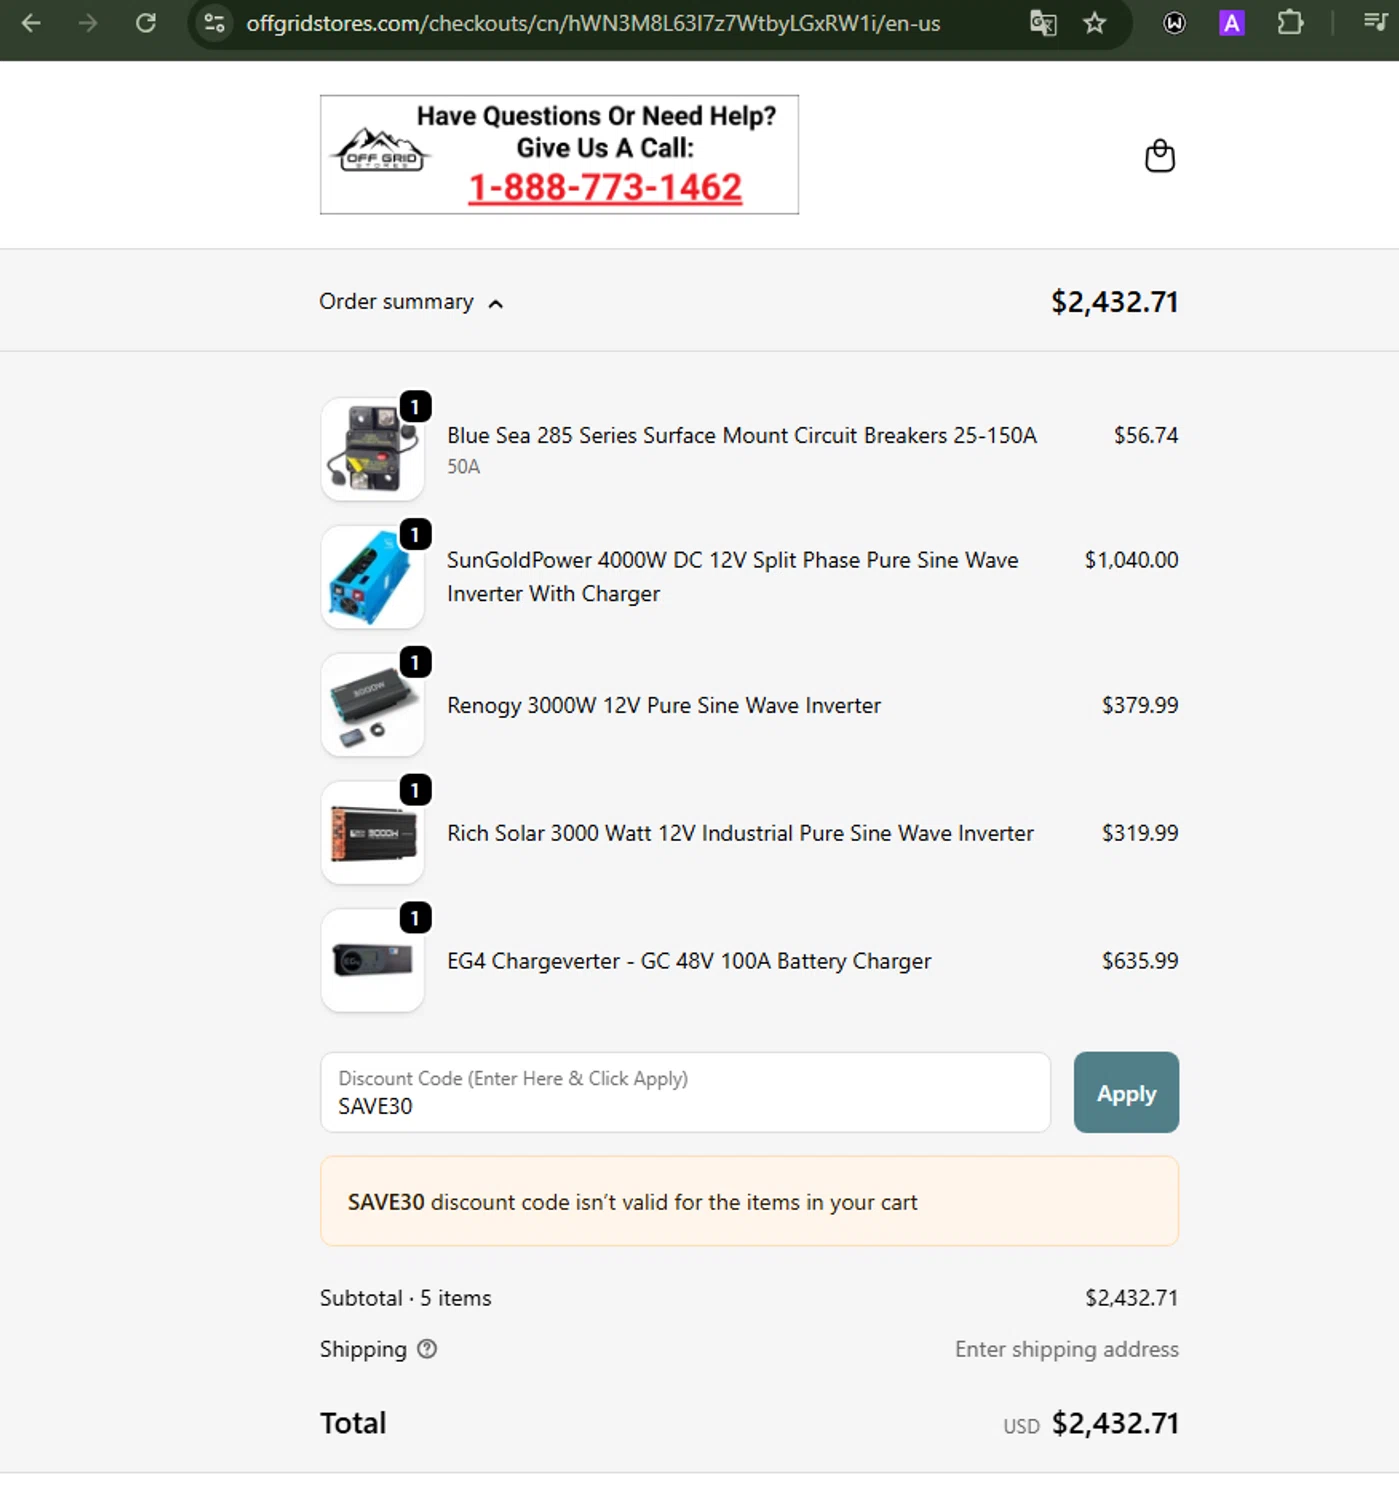Open the translate page icon
Screen dimensions: 1399x1500
[x=1043, y=23]
